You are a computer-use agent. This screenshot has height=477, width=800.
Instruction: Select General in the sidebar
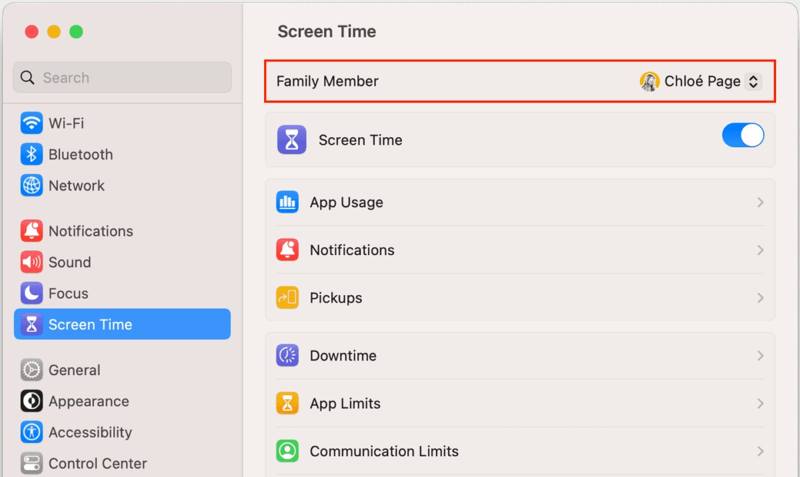122,370
